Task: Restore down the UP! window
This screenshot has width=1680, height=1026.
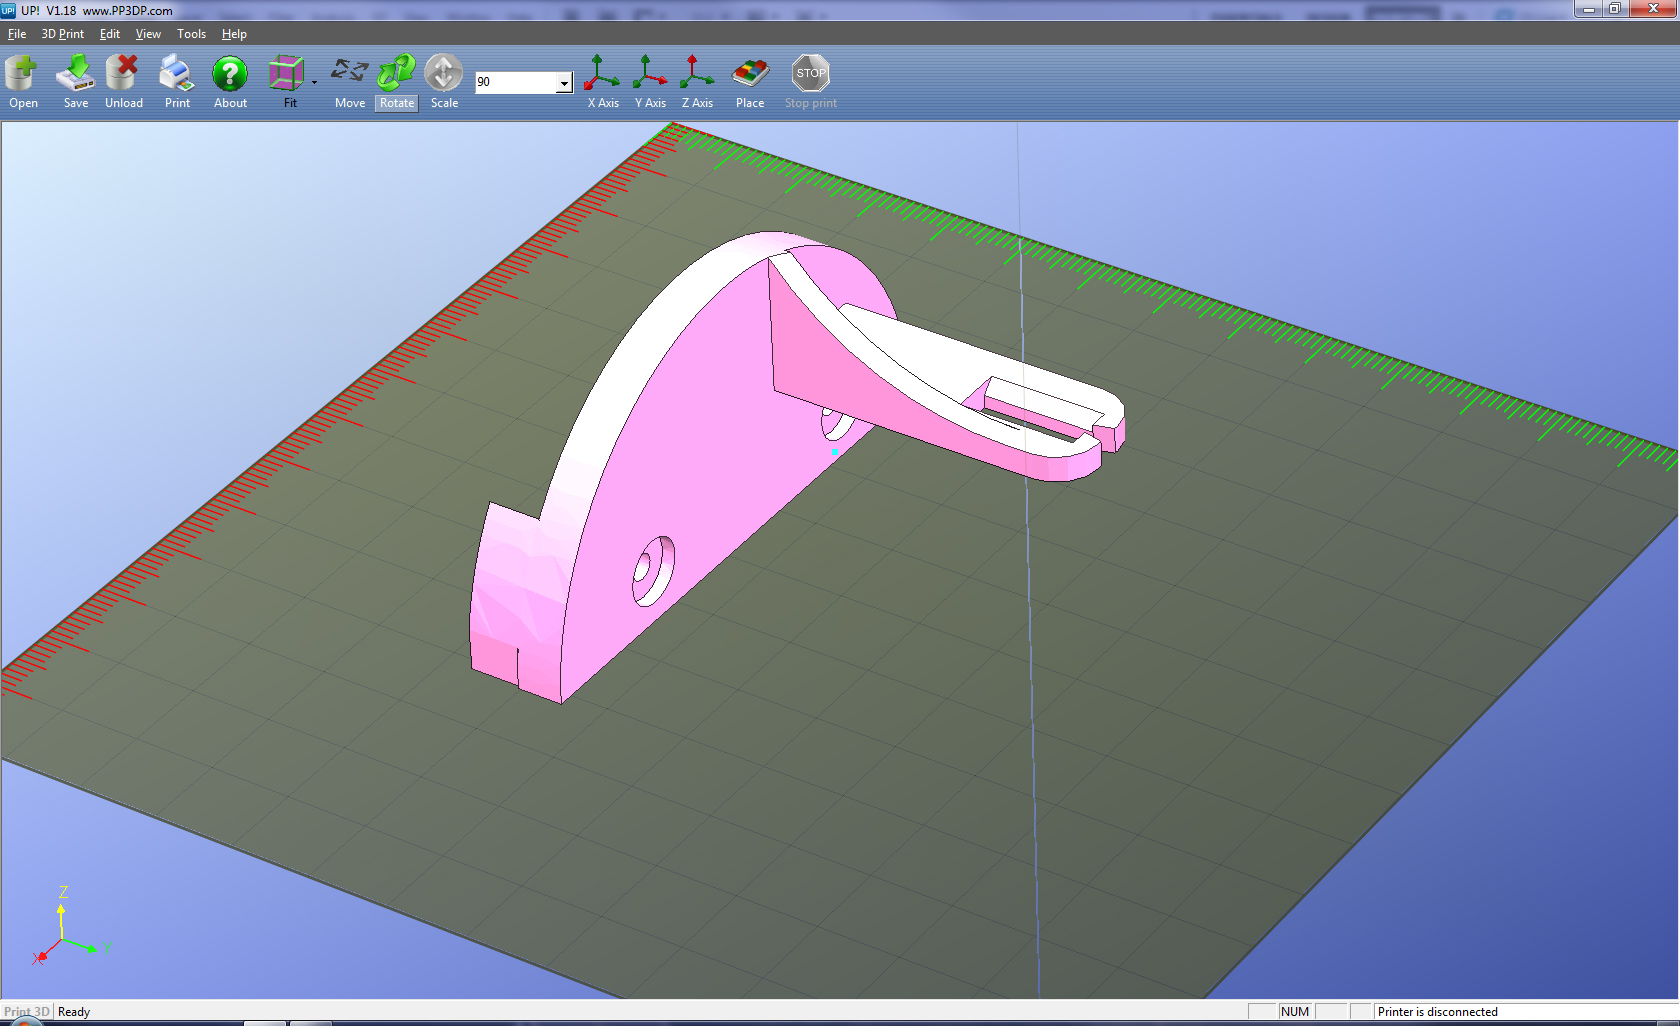Action: tap(1615, 9)
